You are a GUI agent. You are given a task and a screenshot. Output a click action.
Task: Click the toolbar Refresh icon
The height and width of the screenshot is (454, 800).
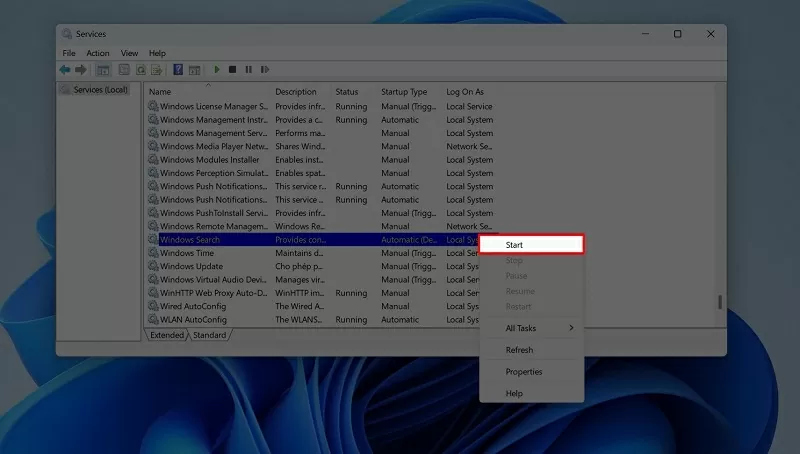pyautogui.click(x=141, y=70)
